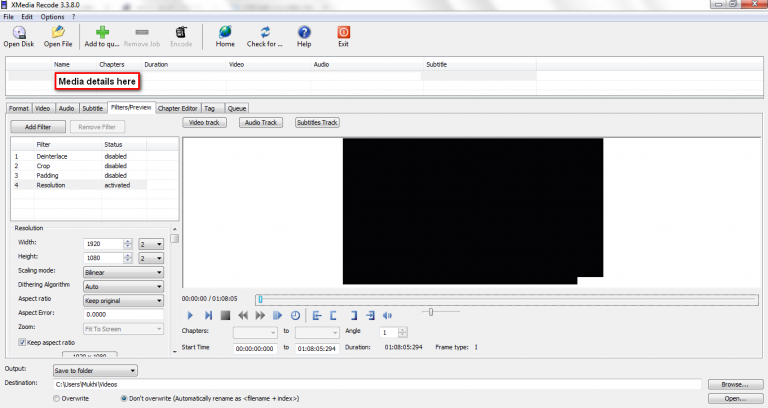Click the Encode toolbar icon
This screenshot has width=768, height=408.
[181, 32]
